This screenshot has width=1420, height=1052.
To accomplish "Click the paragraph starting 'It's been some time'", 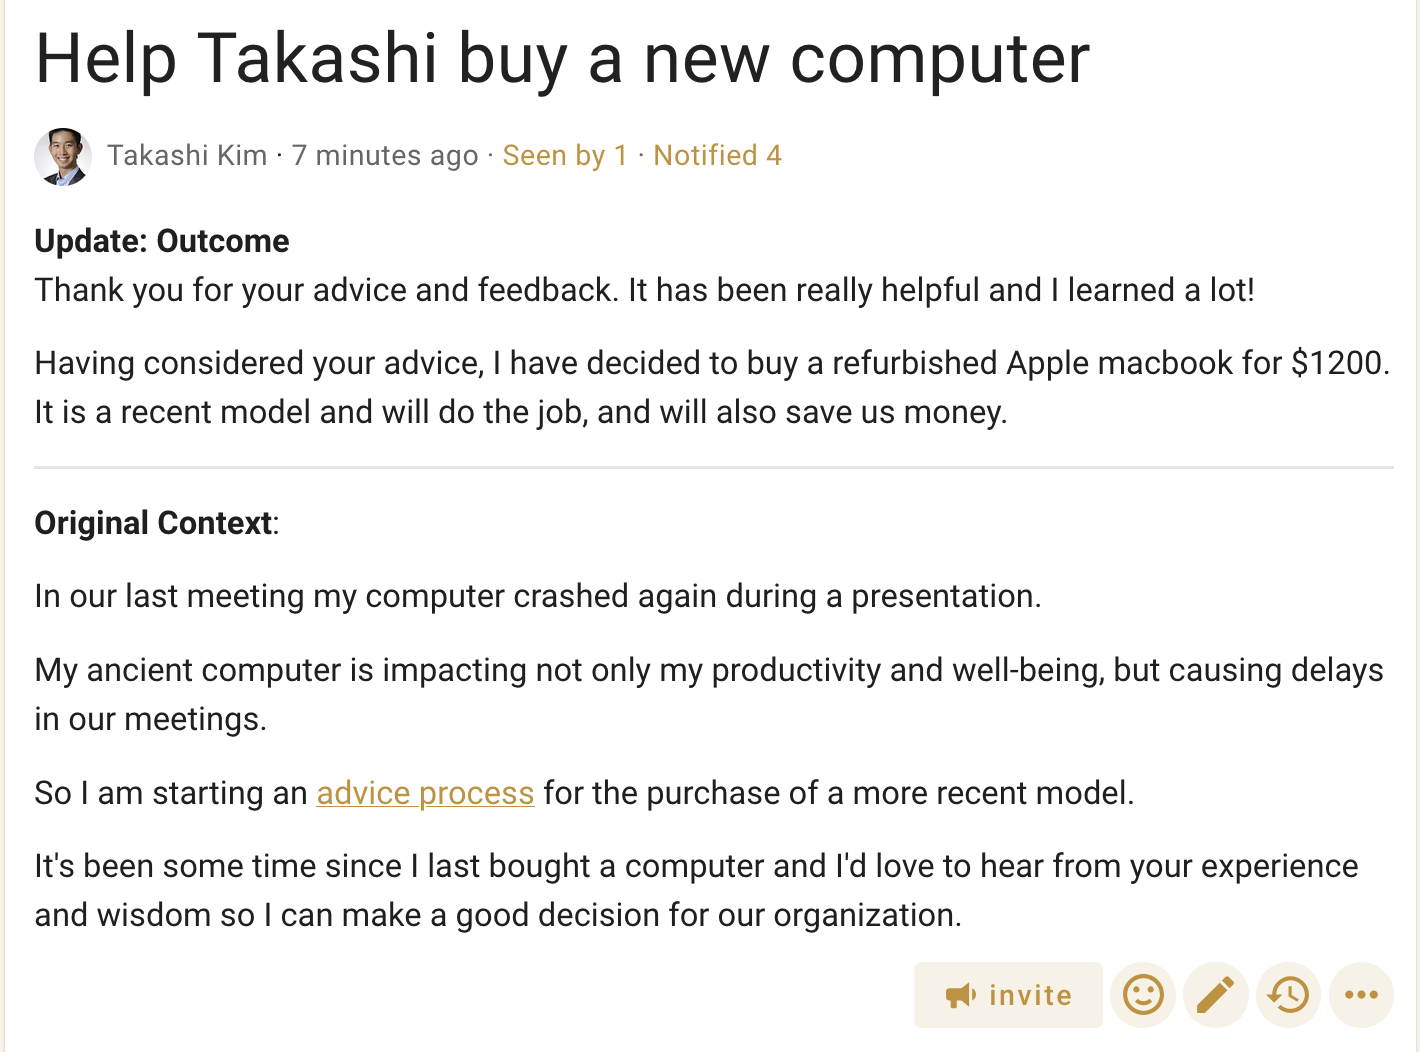I will click(696, 890).
